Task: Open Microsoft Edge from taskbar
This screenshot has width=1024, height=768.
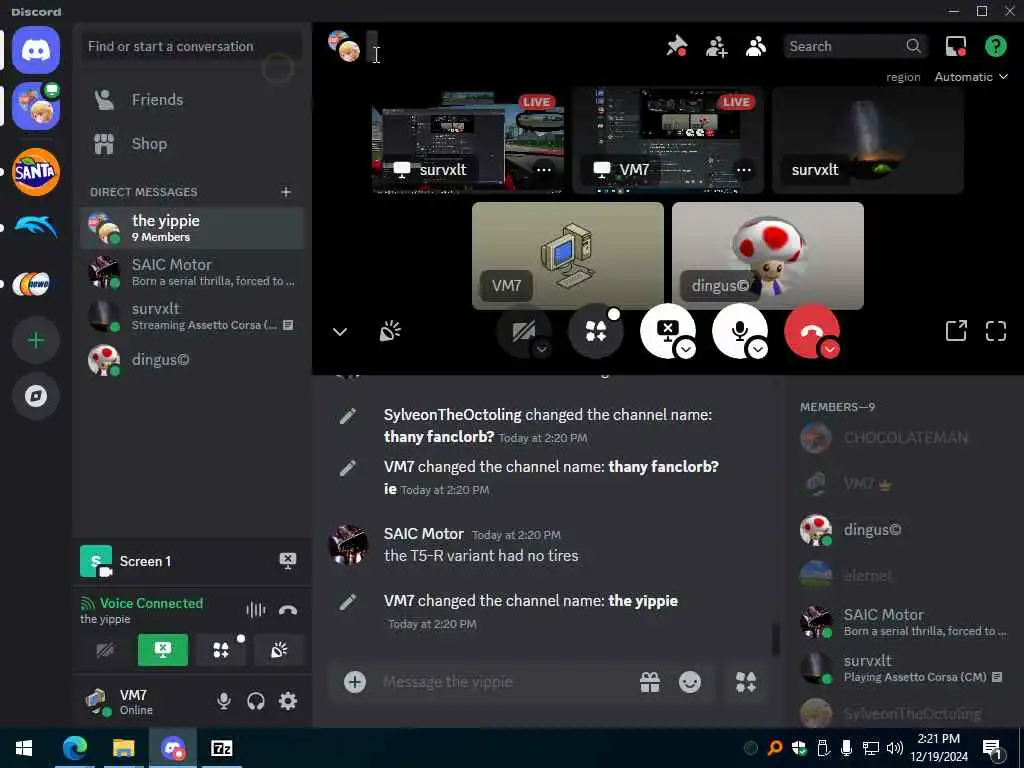Action: 74,748
